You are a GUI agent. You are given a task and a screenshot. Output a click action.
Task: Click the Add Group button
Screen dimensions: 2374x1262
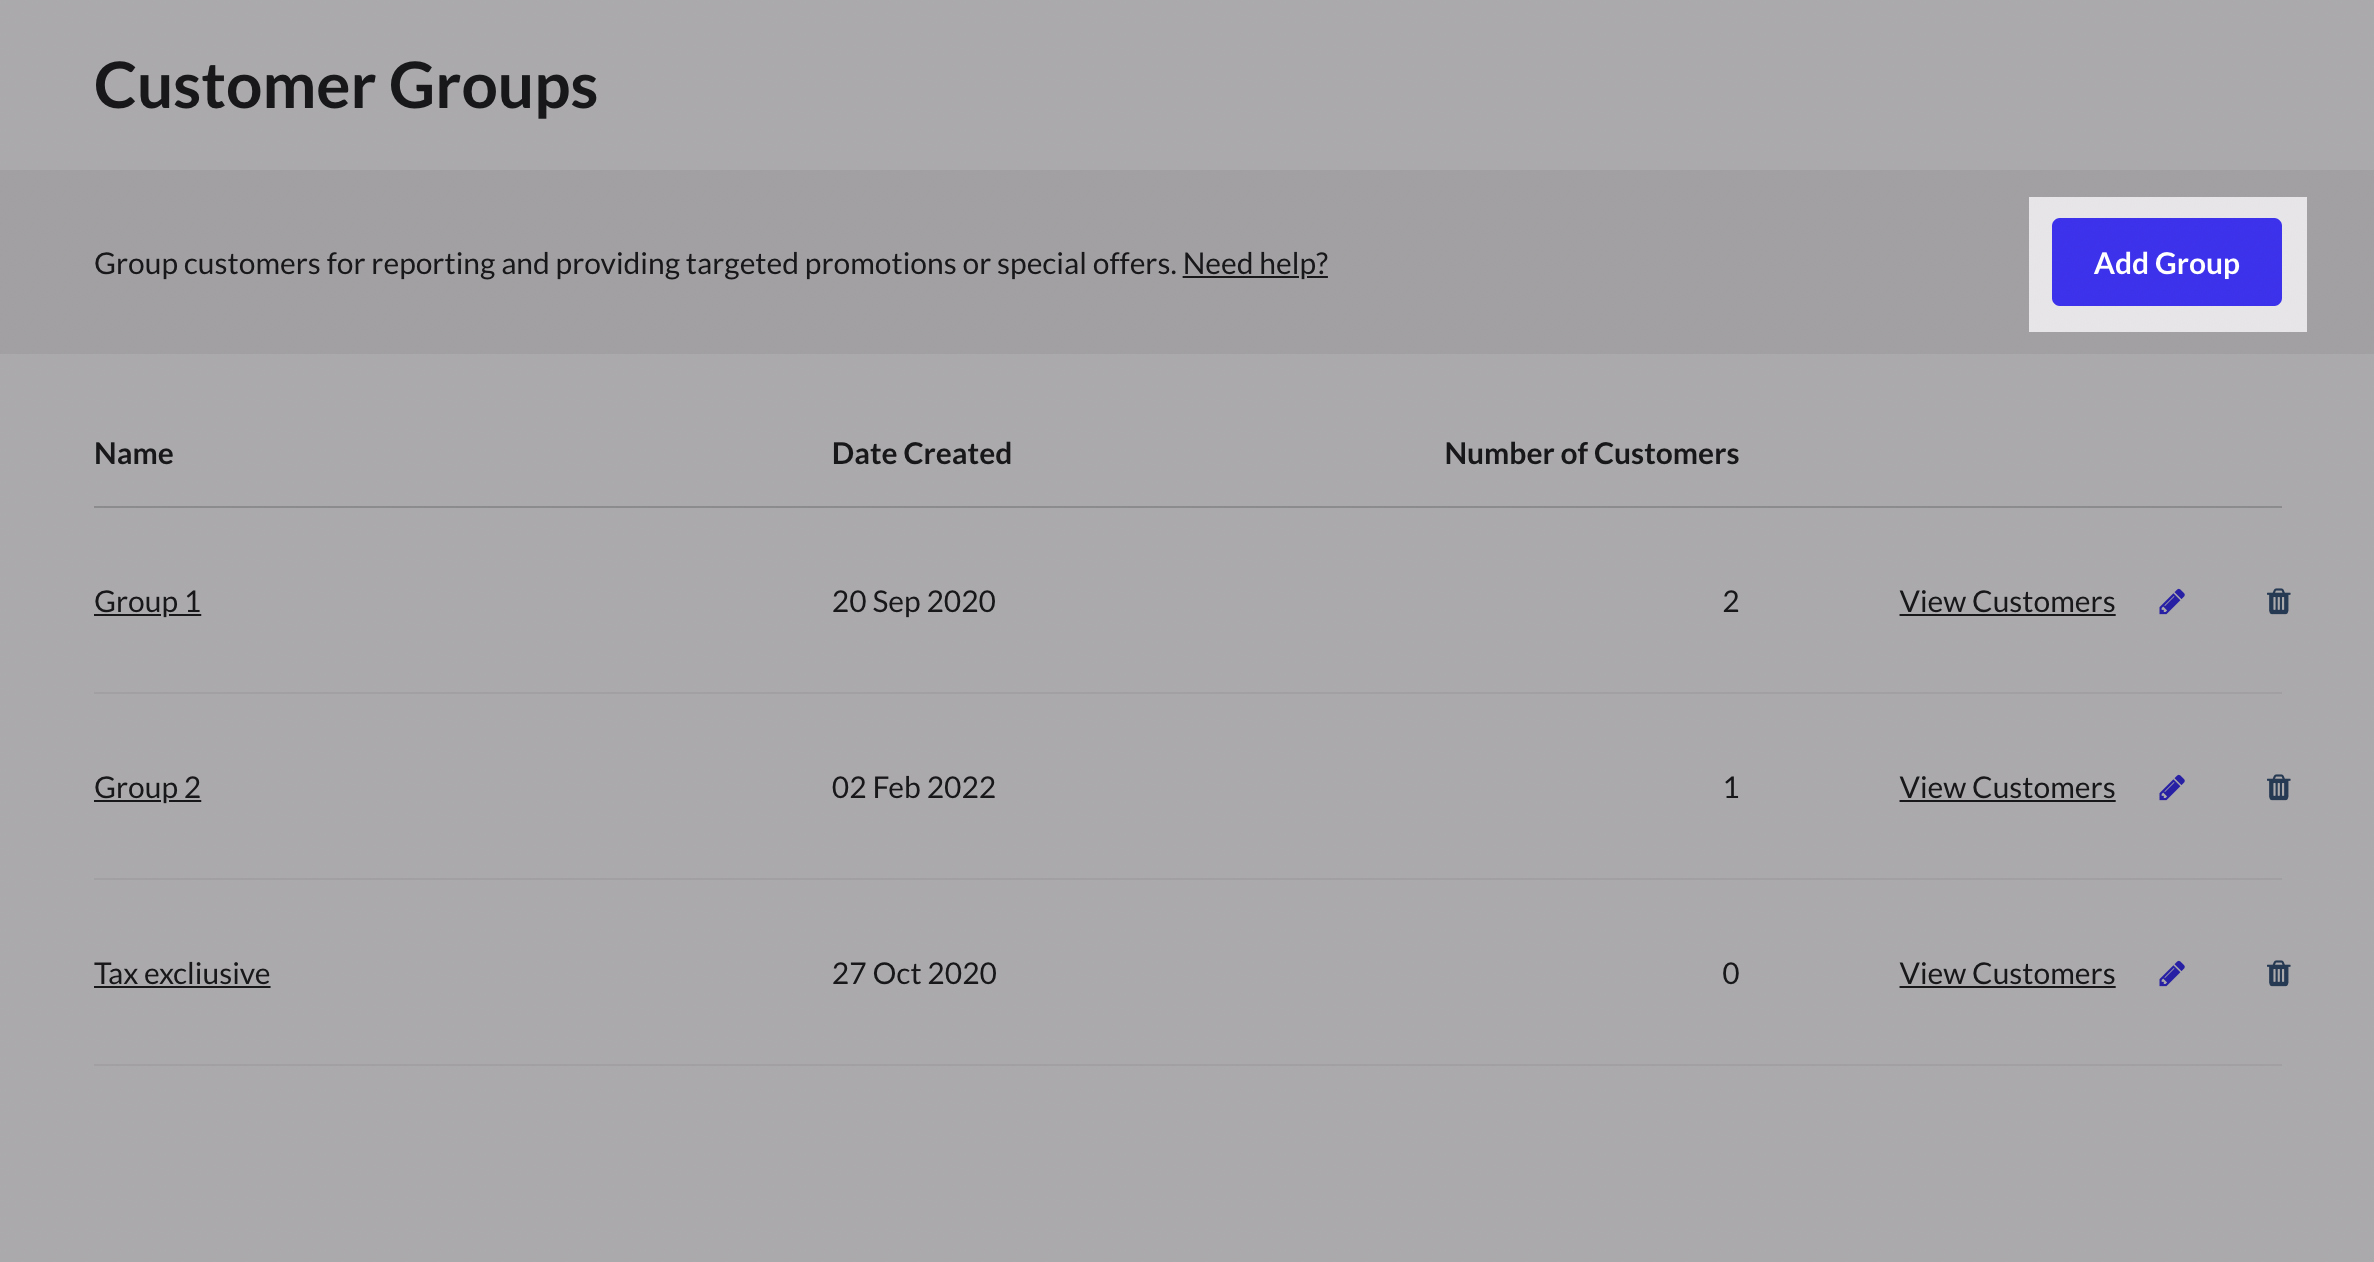click(2166, 262)
